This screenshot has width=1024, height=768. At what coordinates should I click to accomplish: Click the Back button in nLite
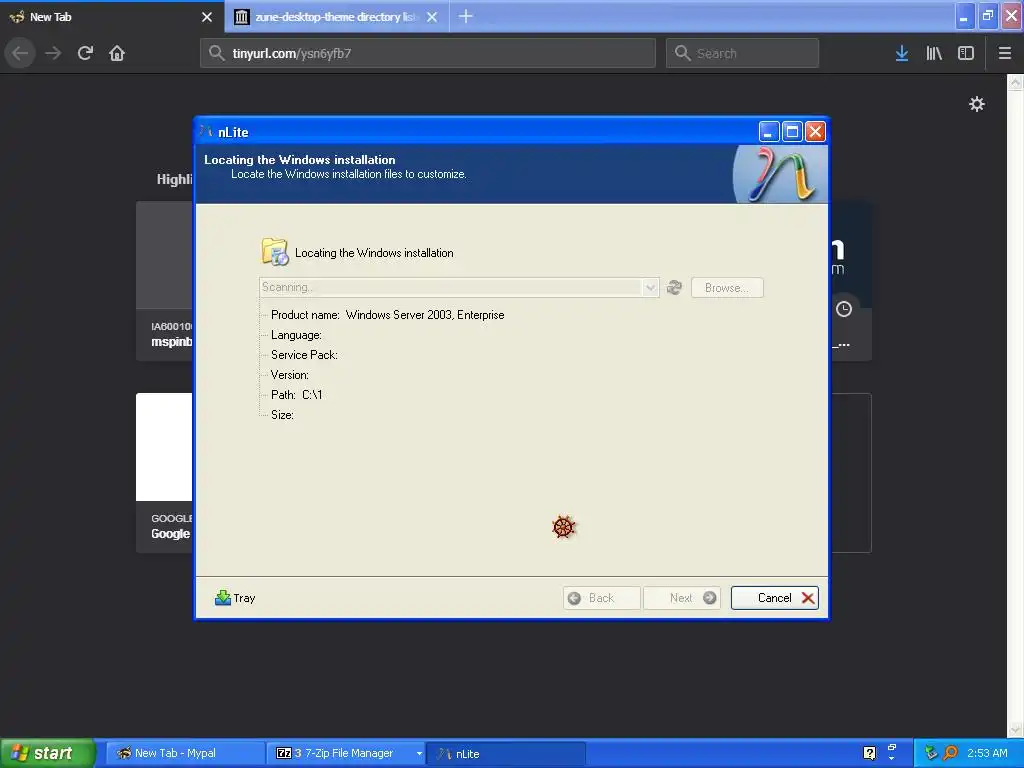click(601, 598)
